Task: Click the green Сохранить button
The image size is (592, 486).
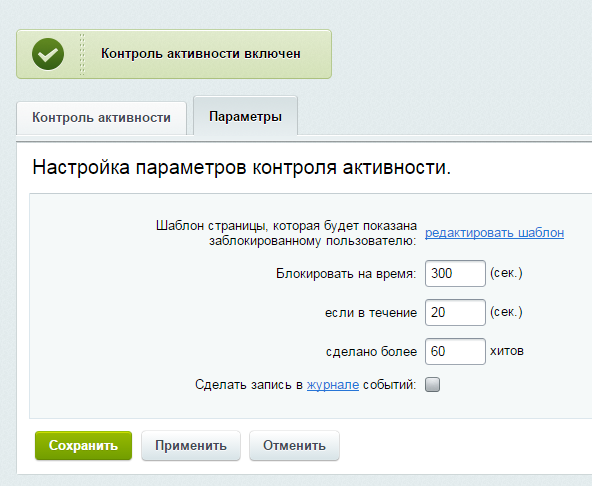Action: tap(83, 446)
